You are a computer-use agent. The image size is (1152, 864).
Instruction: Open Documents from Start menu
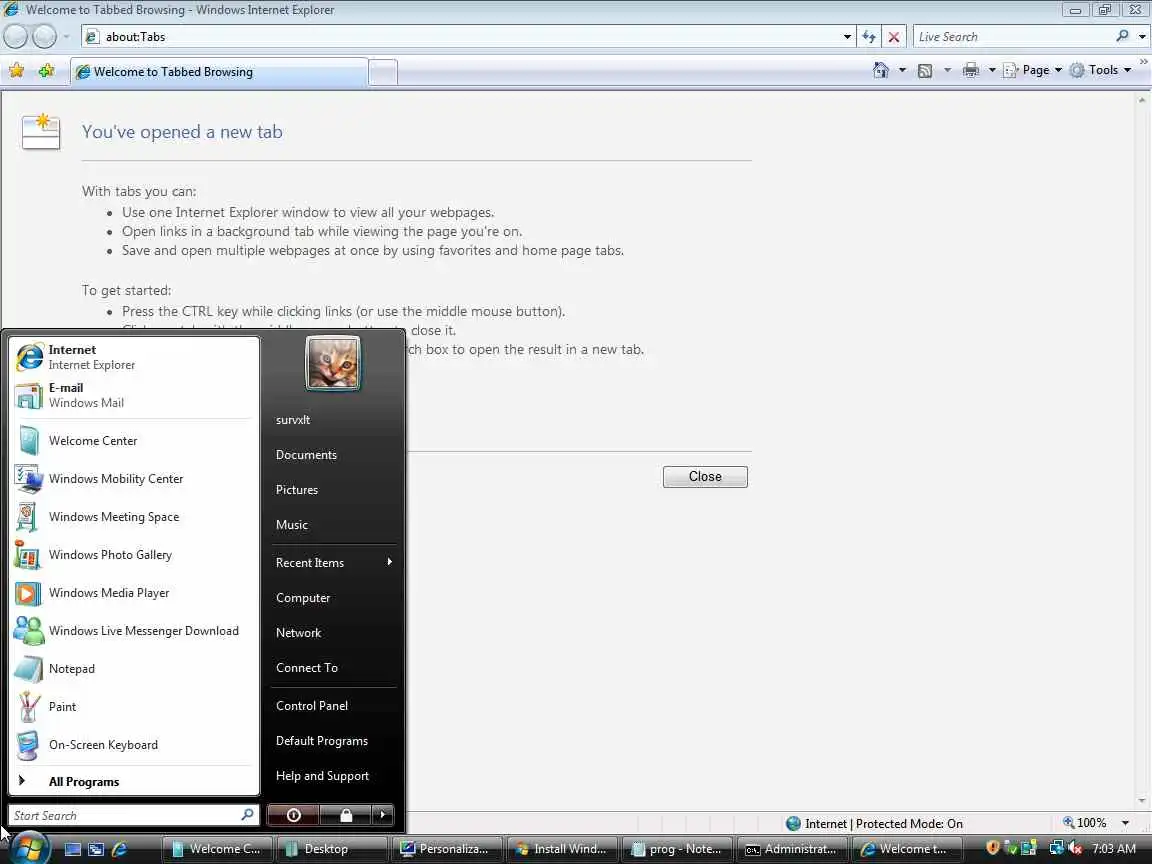(334, 455)
